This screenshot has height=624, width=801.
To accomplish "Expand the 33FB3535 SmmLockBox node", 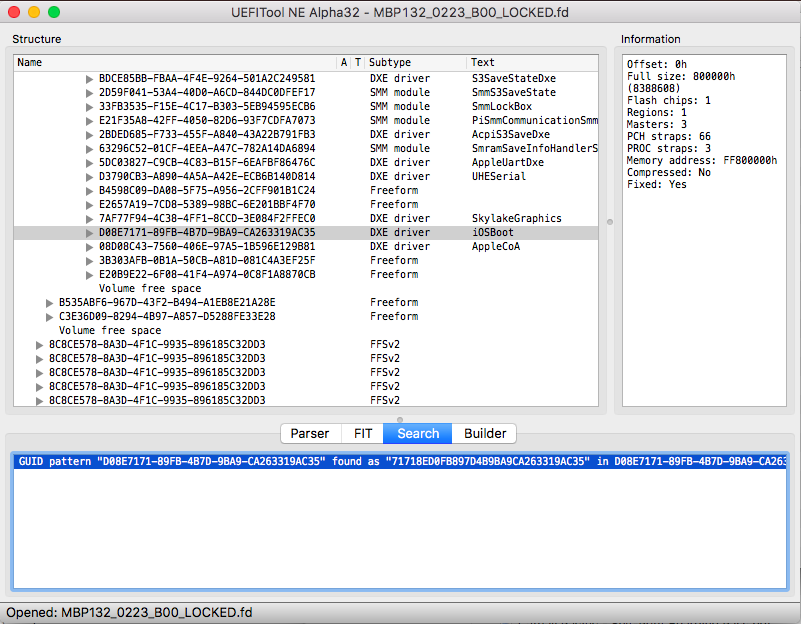I will [89, 107].
